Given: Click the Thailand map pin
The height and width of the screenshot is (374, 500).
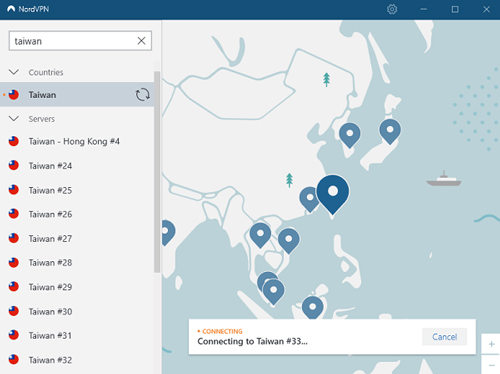Looking at the screenshot, I should (260, 235).
